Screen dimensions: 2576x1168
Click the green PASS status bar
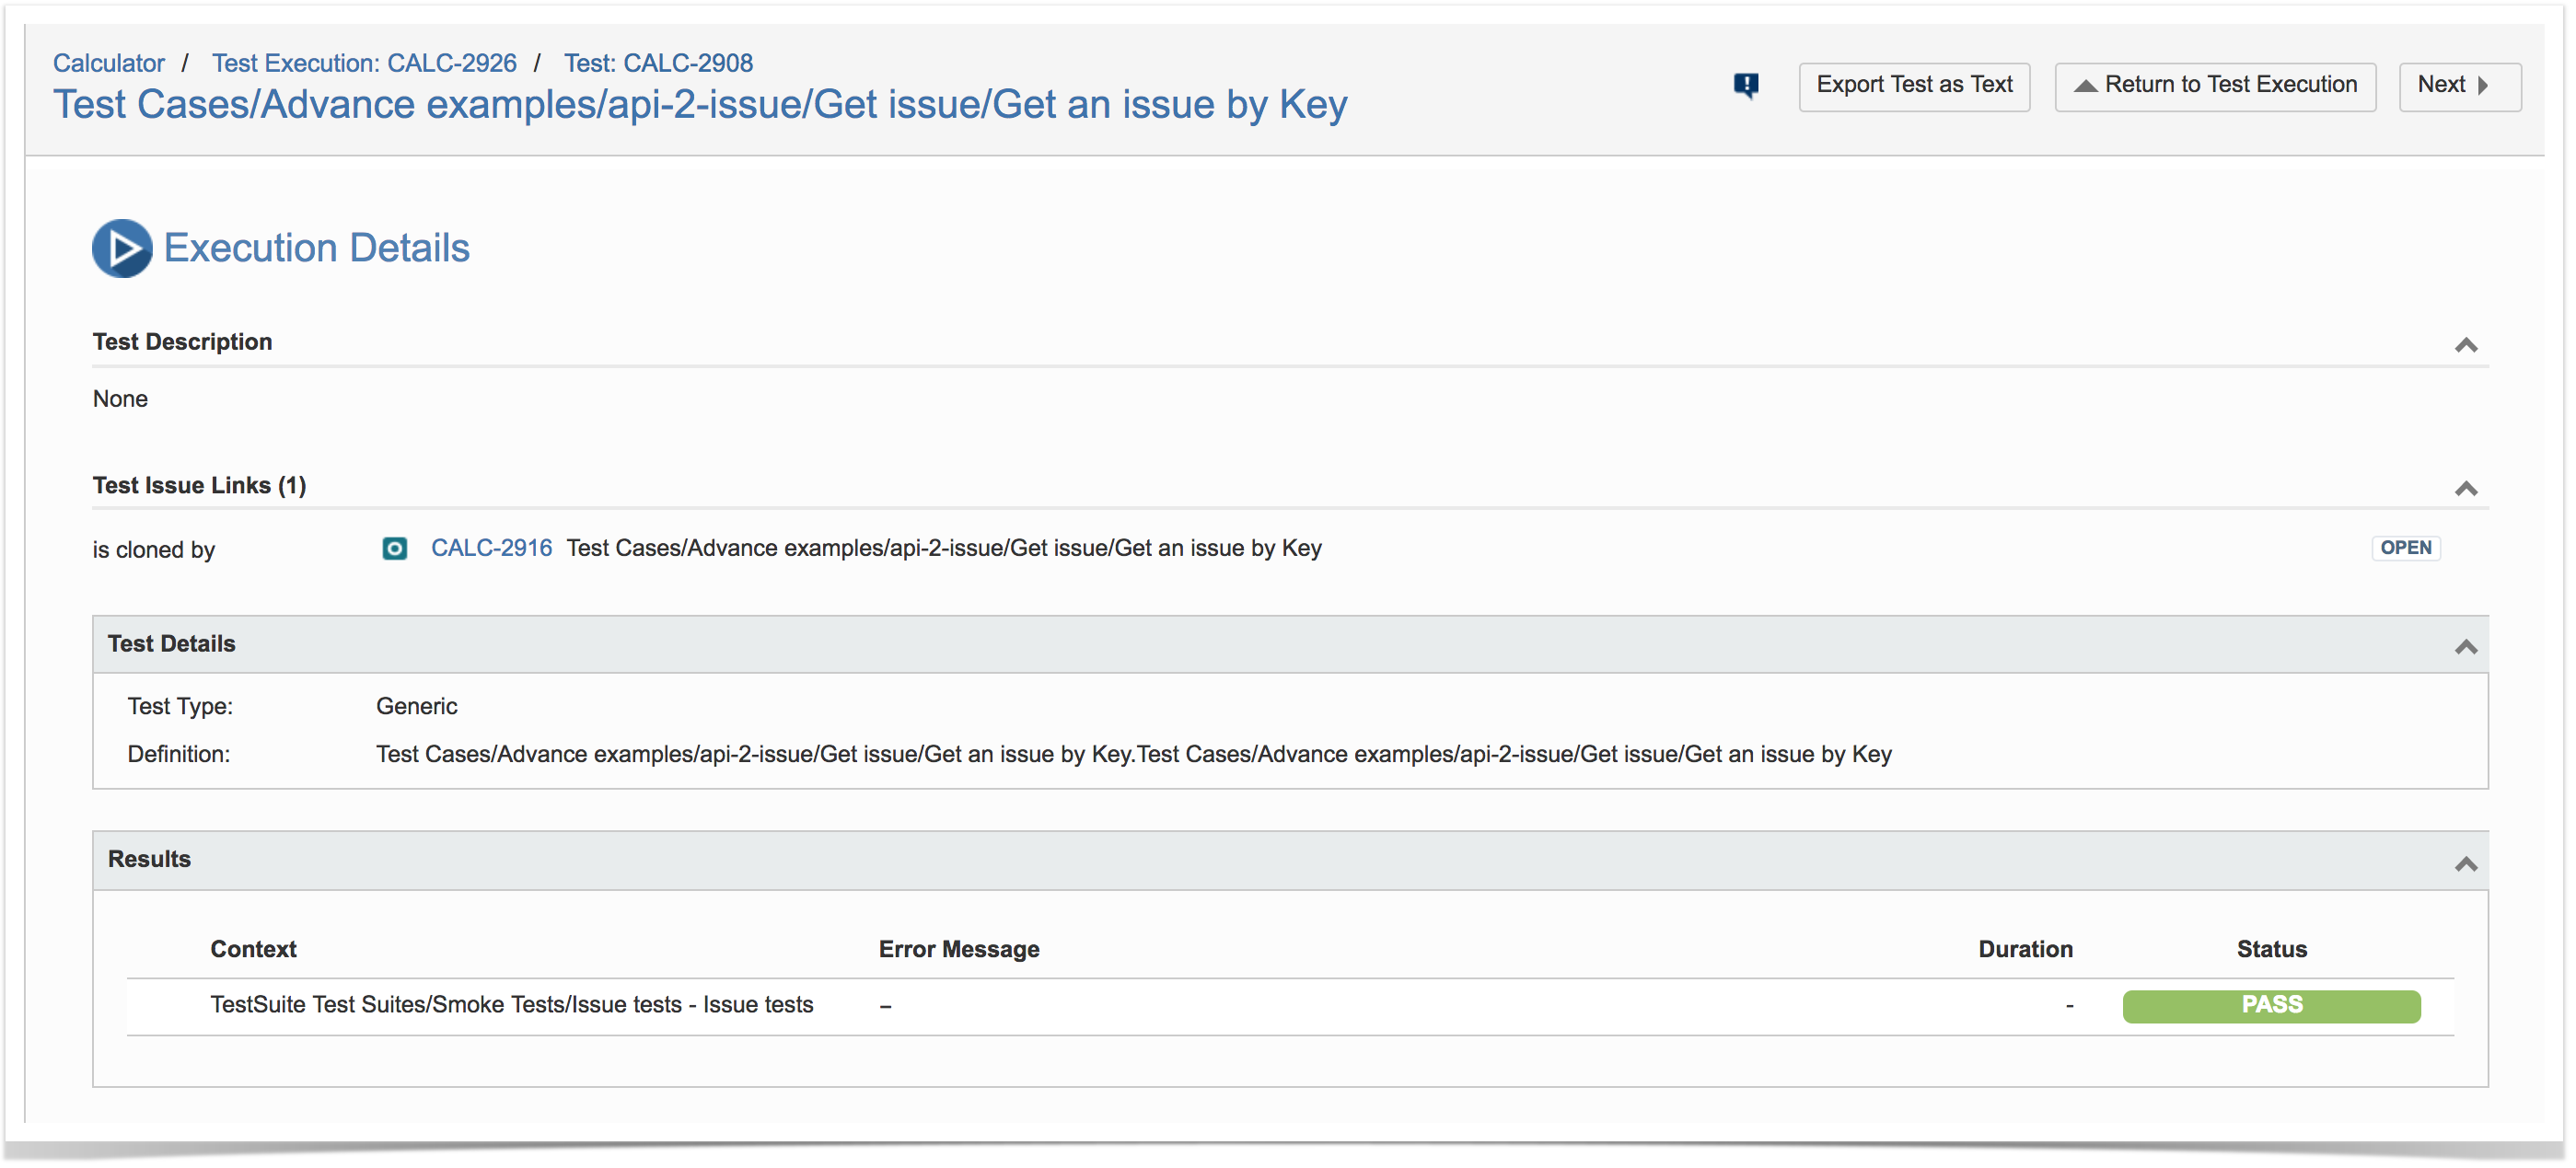pos(2271,1005)
